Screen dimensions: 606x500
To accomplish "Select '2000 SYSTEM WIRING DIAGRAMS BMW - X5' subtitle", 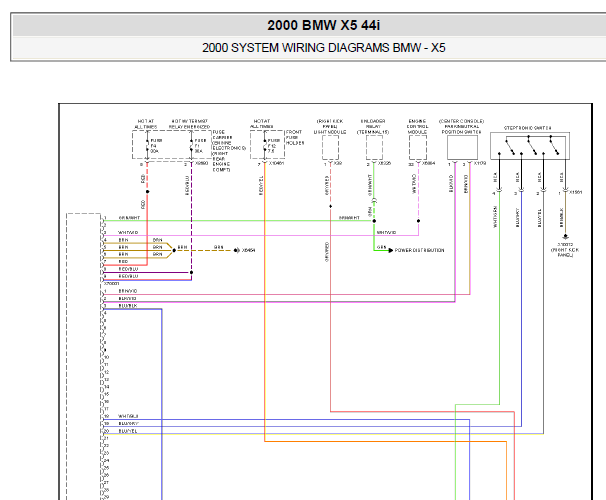I will 323,48.
